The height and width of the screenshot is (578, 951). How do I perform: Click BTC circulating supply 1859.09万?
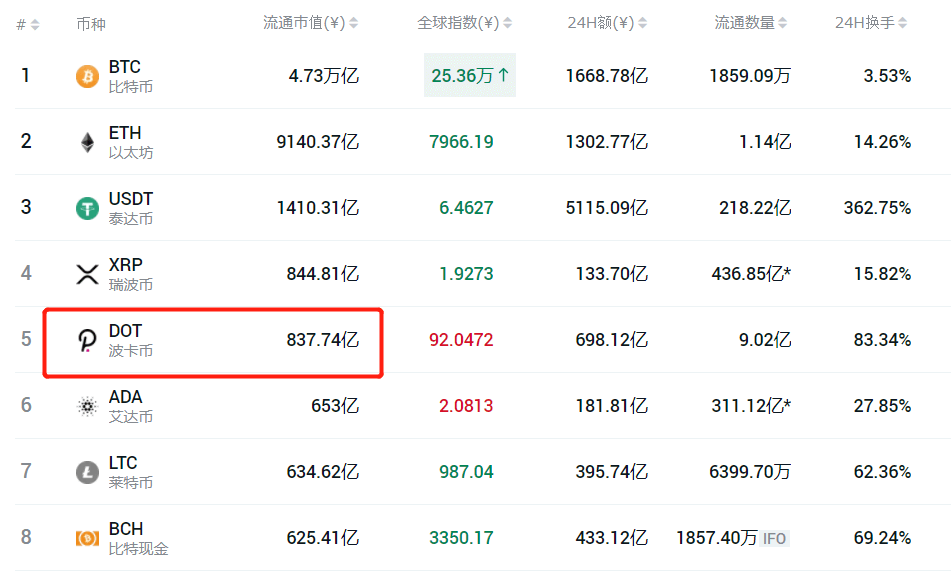coord(750,76)
